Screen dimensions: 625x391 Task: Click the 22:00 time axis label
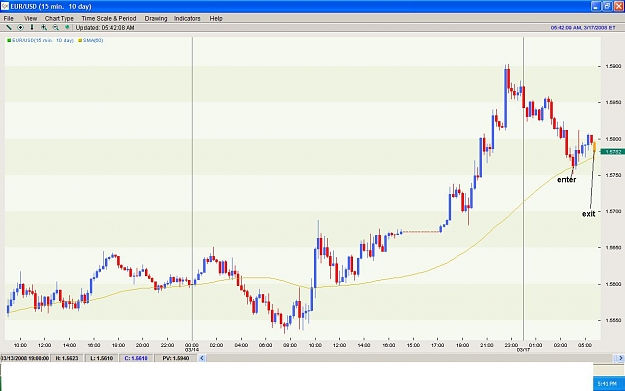pos(167,345)
